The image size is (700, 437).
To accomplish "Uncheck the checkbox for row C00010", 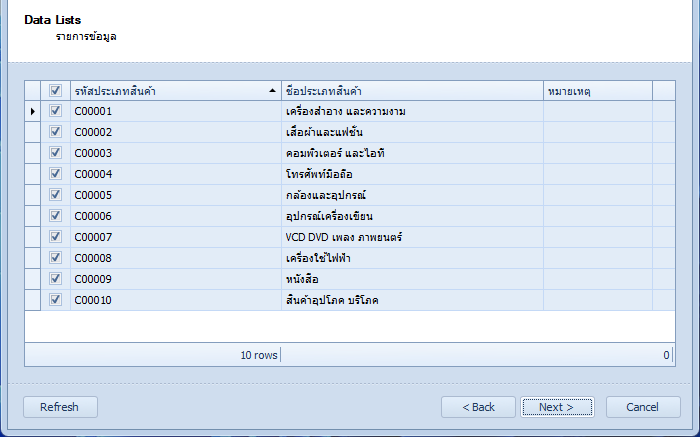I will [55, 300].
